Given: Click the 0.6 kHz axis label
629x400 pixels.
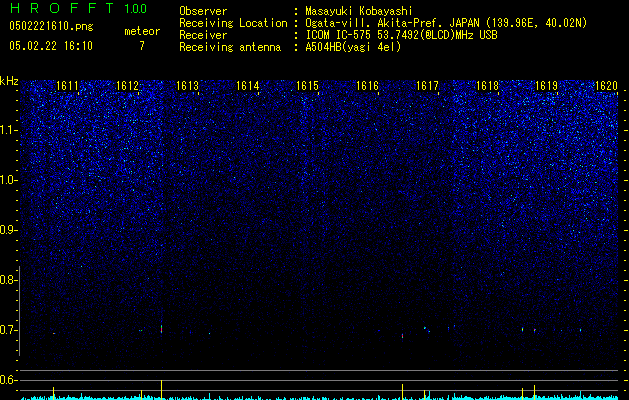Looking at the screenshot, I should tap(9, 380).
